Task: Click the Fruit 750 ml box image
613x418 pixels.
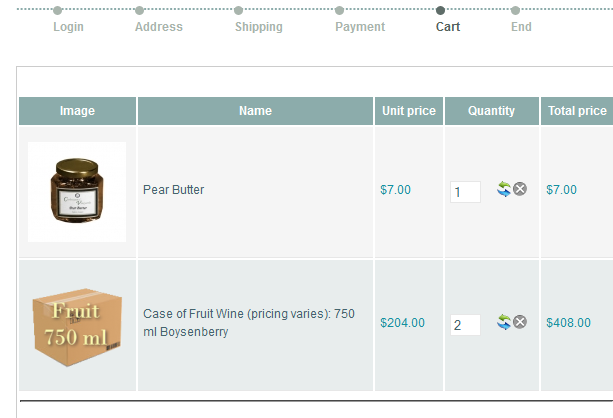Action: coord(77,325)
